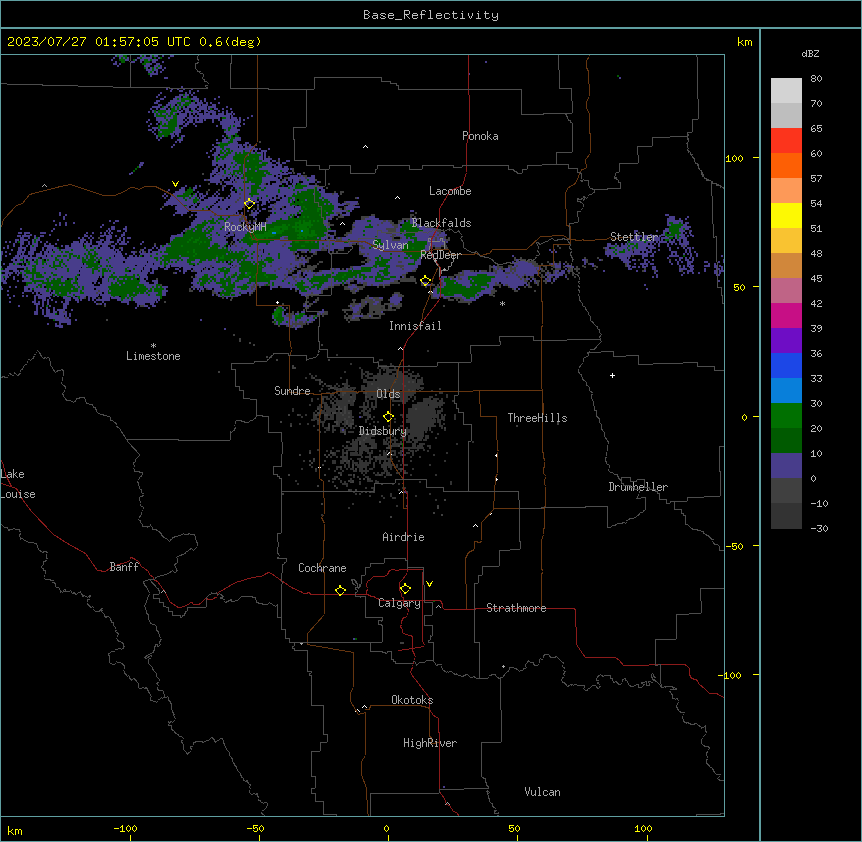
Task: Click the Didsbury town label
Action: tap(383, 431)
